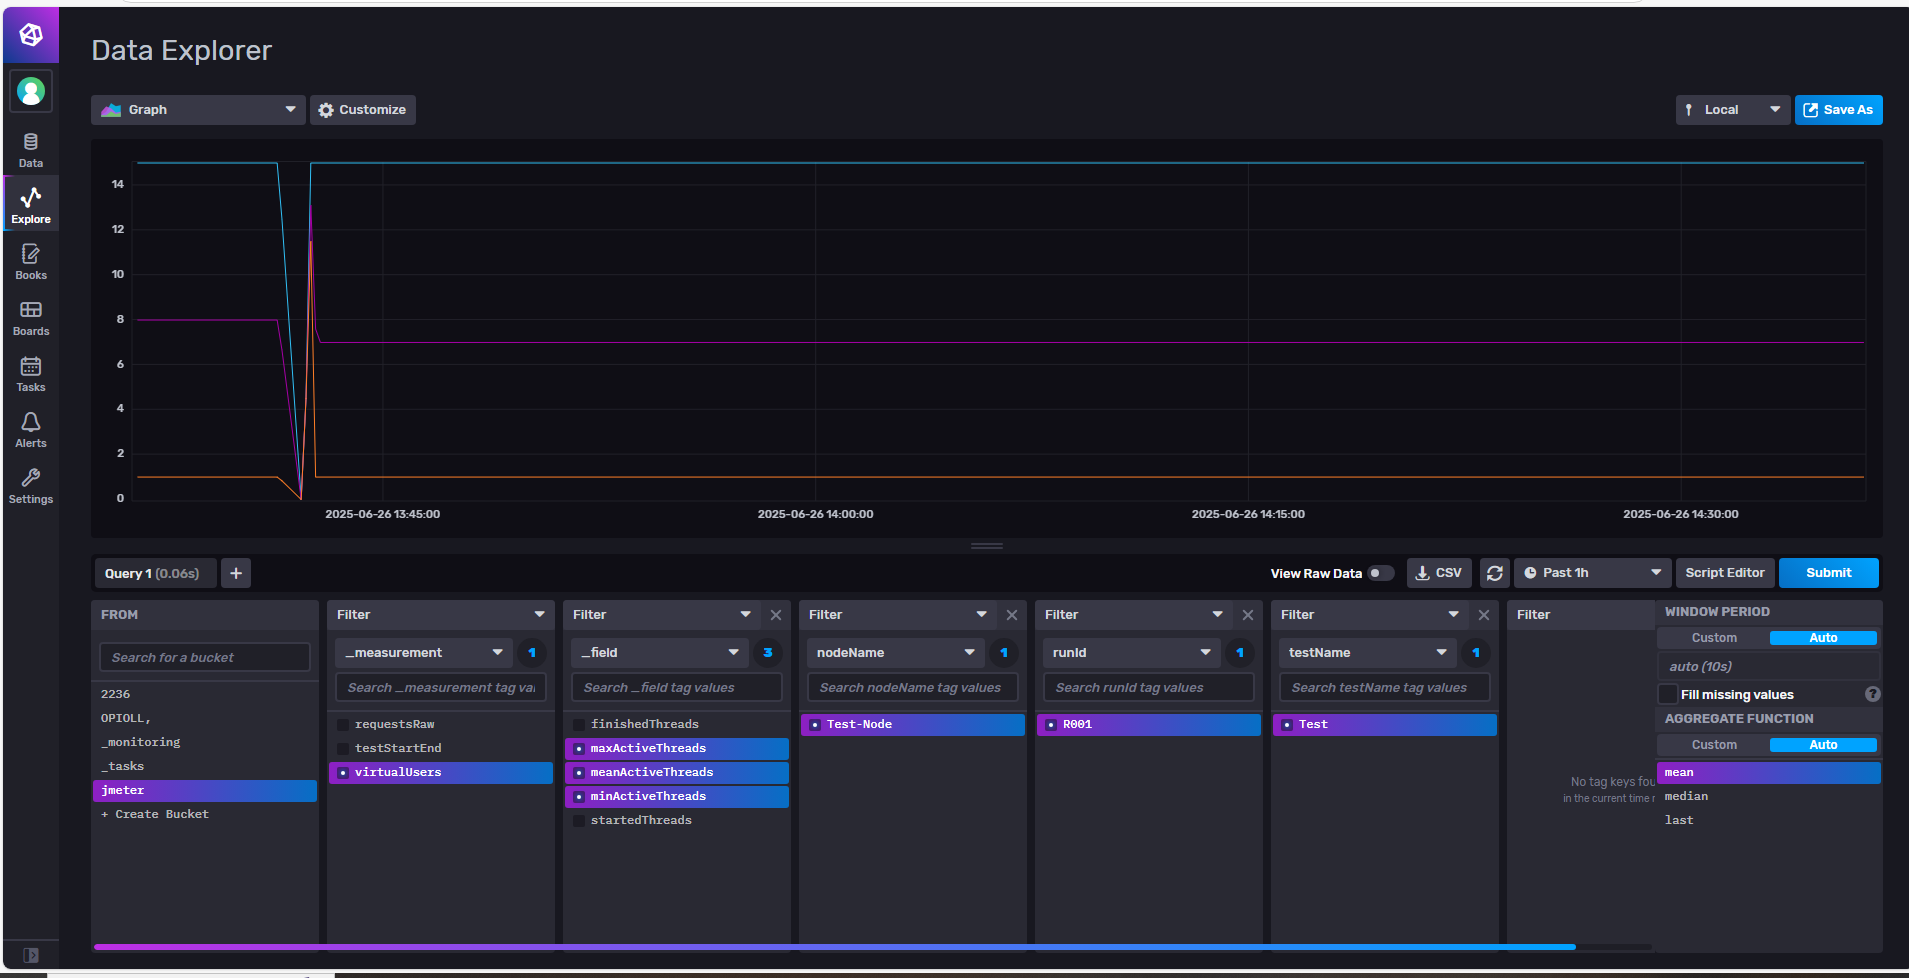
Task: Open the Boards (dashboards) section
Action: (31, 318)
